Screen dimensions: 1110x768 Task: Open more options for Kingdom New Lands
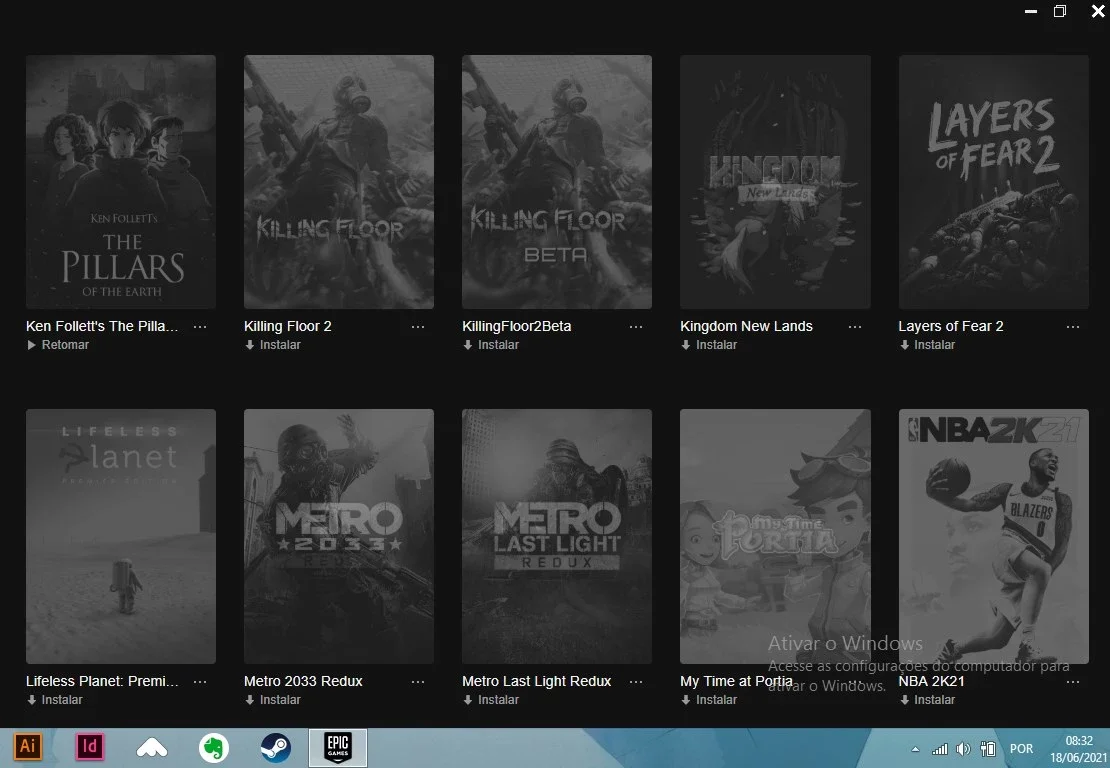point(854,326)
